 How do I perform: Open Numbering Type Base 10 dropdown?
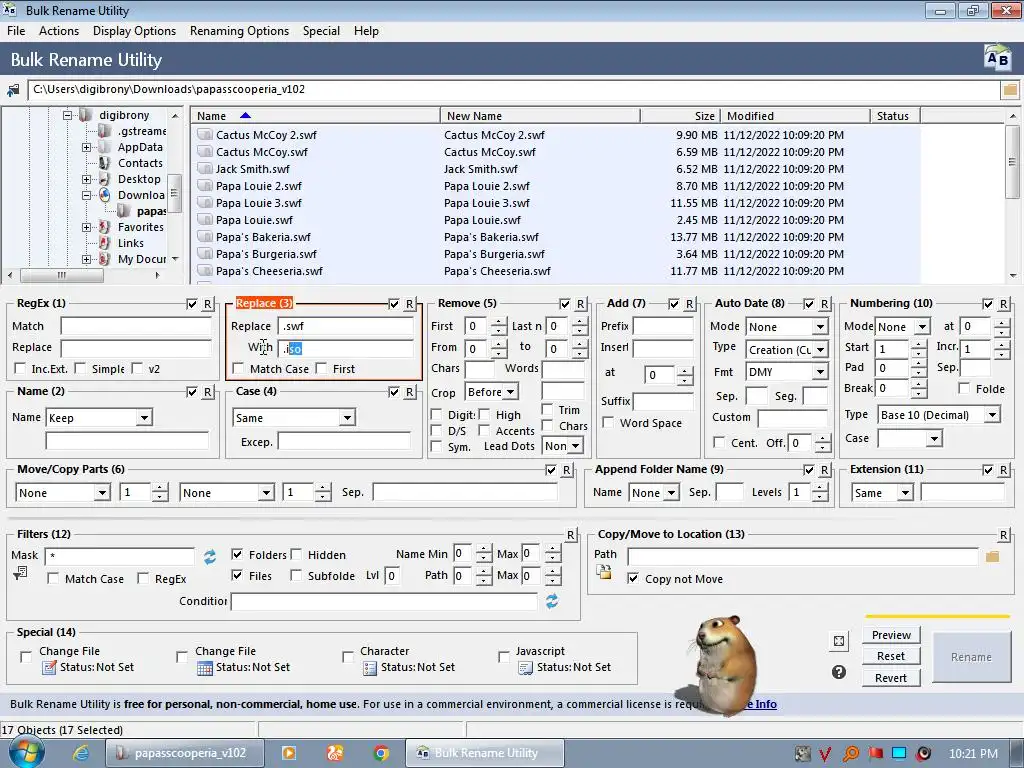click(x=993, y=415)
